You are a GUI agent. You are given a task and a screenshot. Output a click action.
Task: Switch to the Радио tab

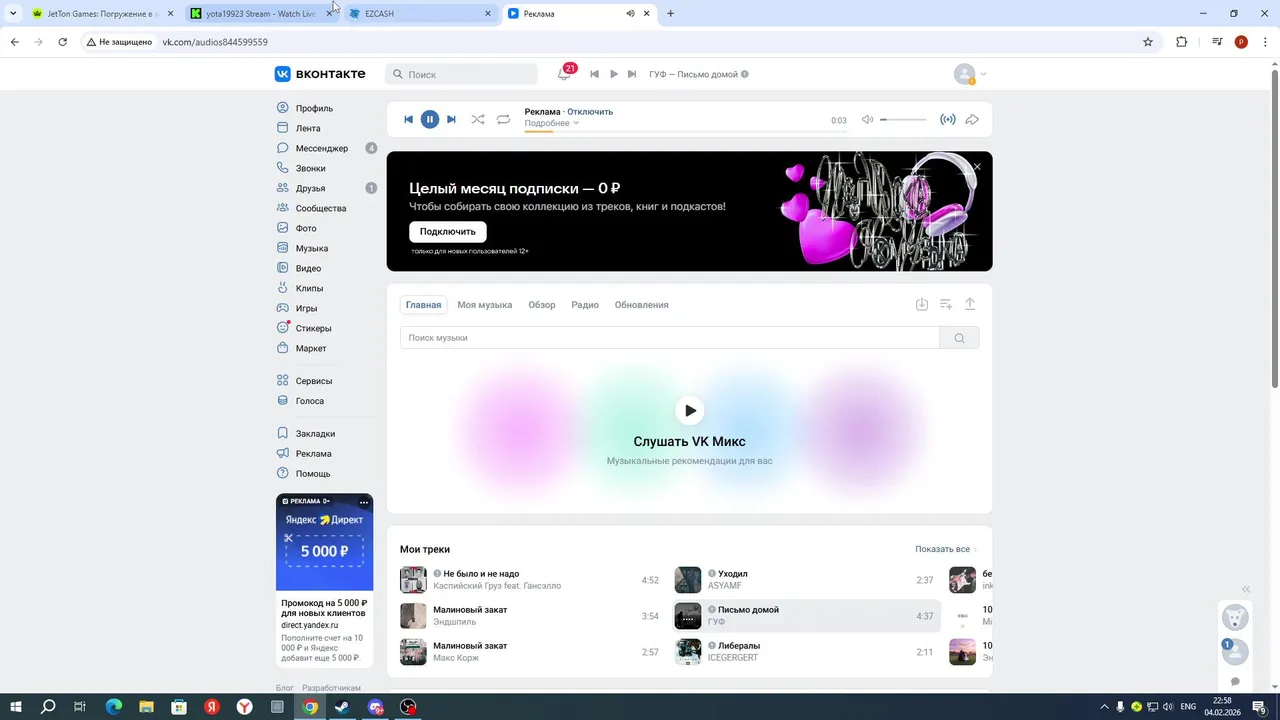(x=585, y=305)
